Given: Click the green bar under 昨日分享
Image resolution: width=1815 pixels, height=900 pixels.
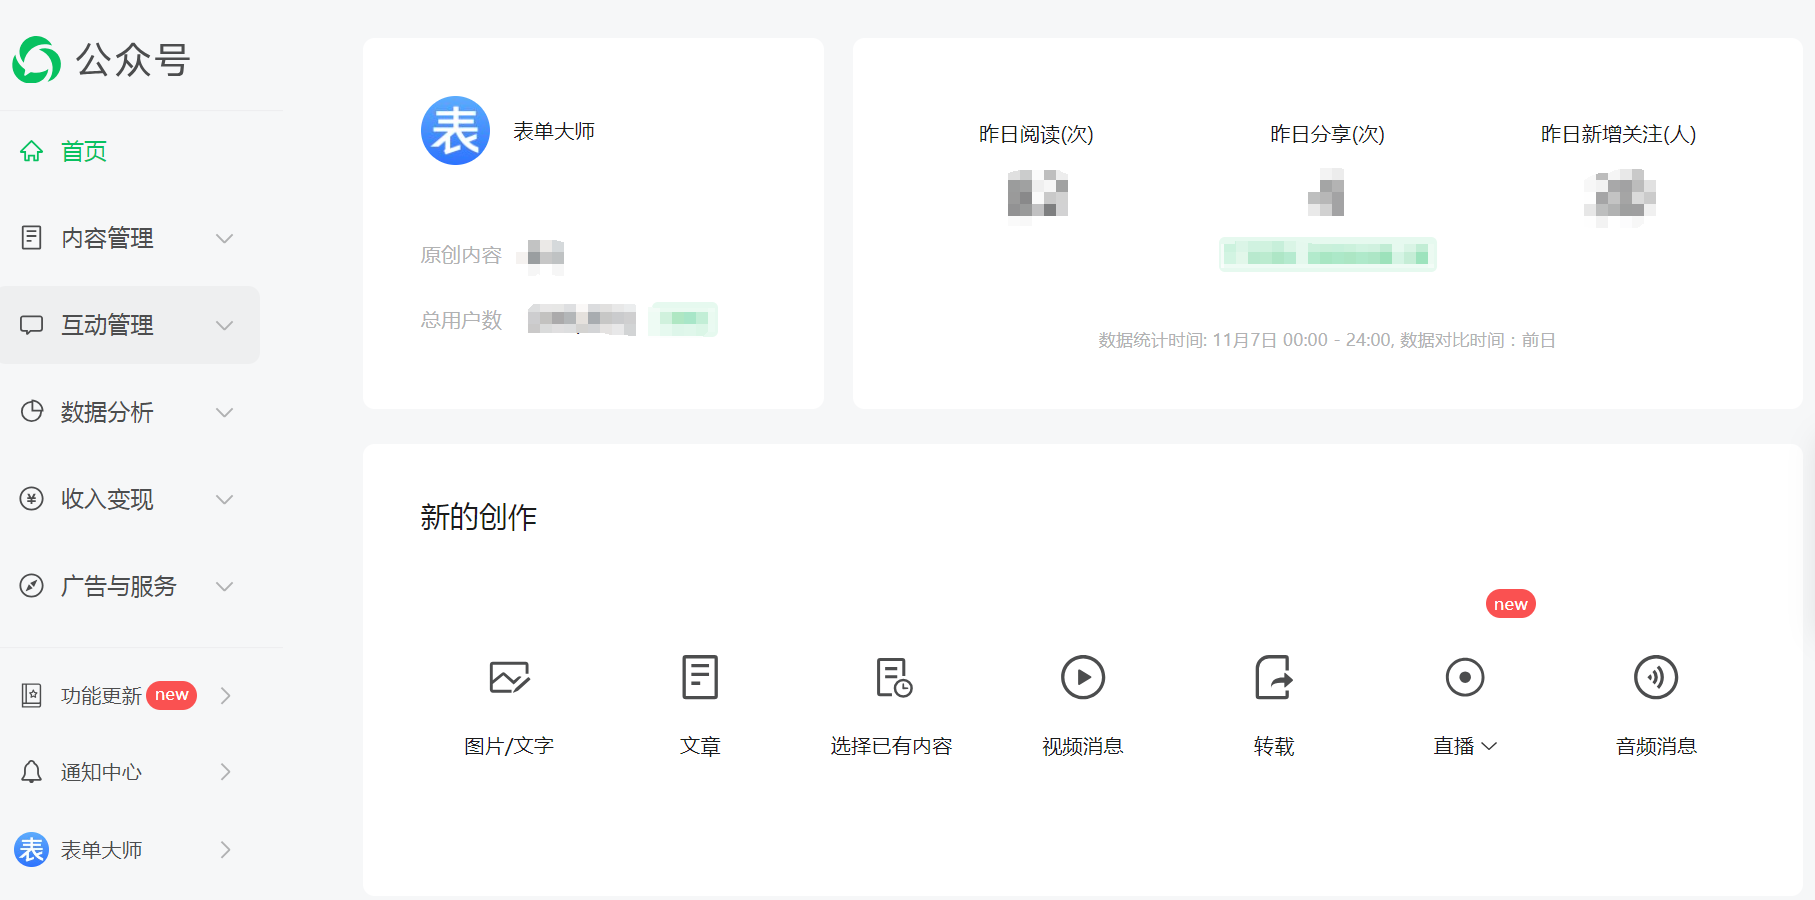Looking at the screenshot, I should tap(1327, 255).
